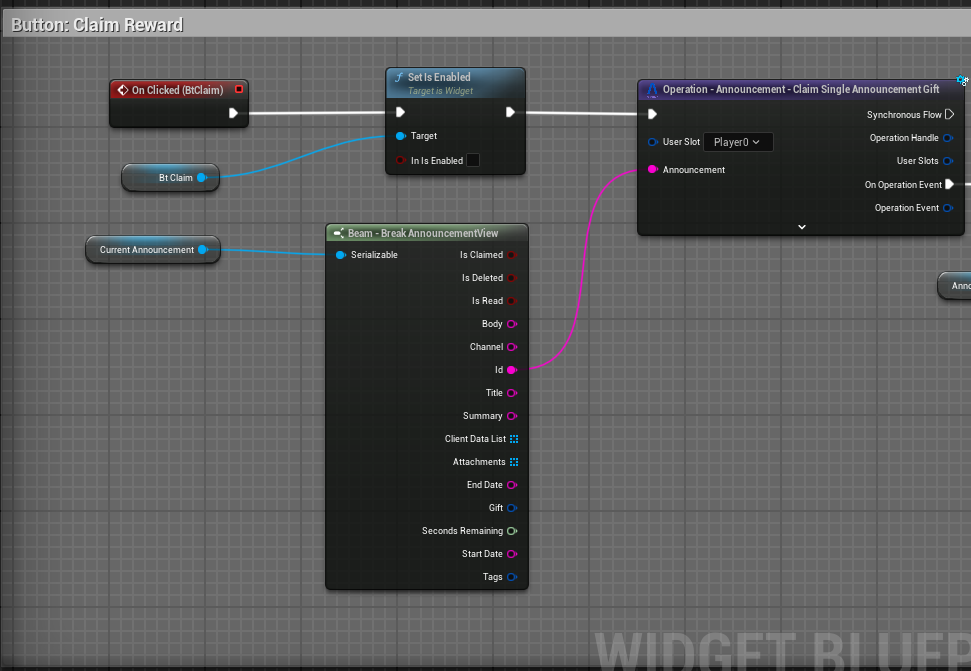Click the Announcement input pin
The image size is (971, 671).
pos(653,170)
